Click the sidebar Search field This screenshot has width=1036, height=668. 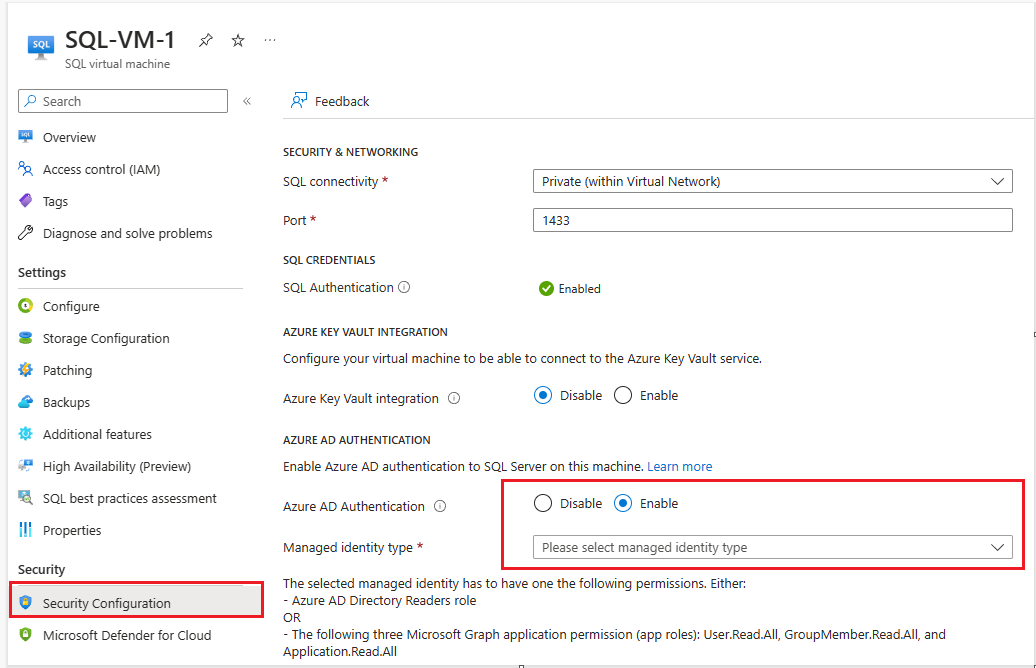[x=123, y=101]
